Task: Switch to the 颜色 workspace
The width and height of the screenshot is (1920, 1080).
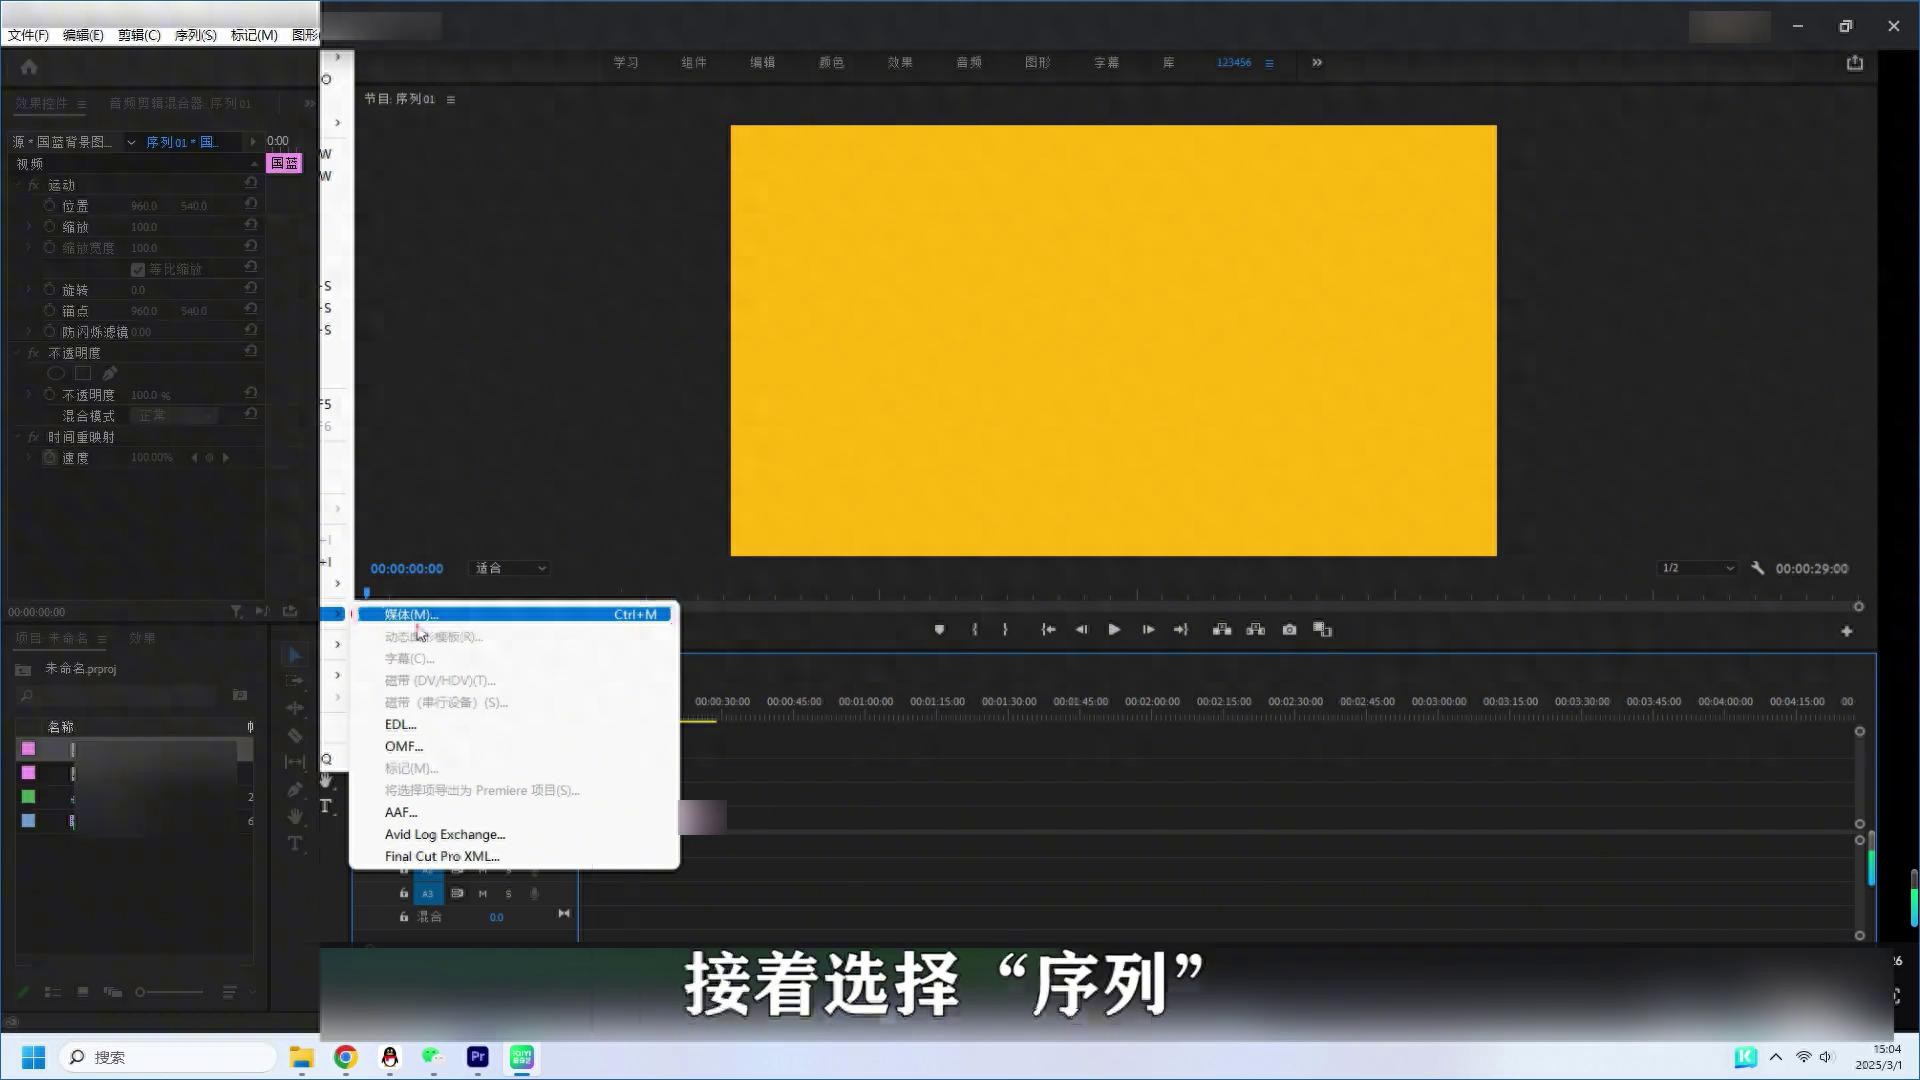Action: (x=831, y=62)
